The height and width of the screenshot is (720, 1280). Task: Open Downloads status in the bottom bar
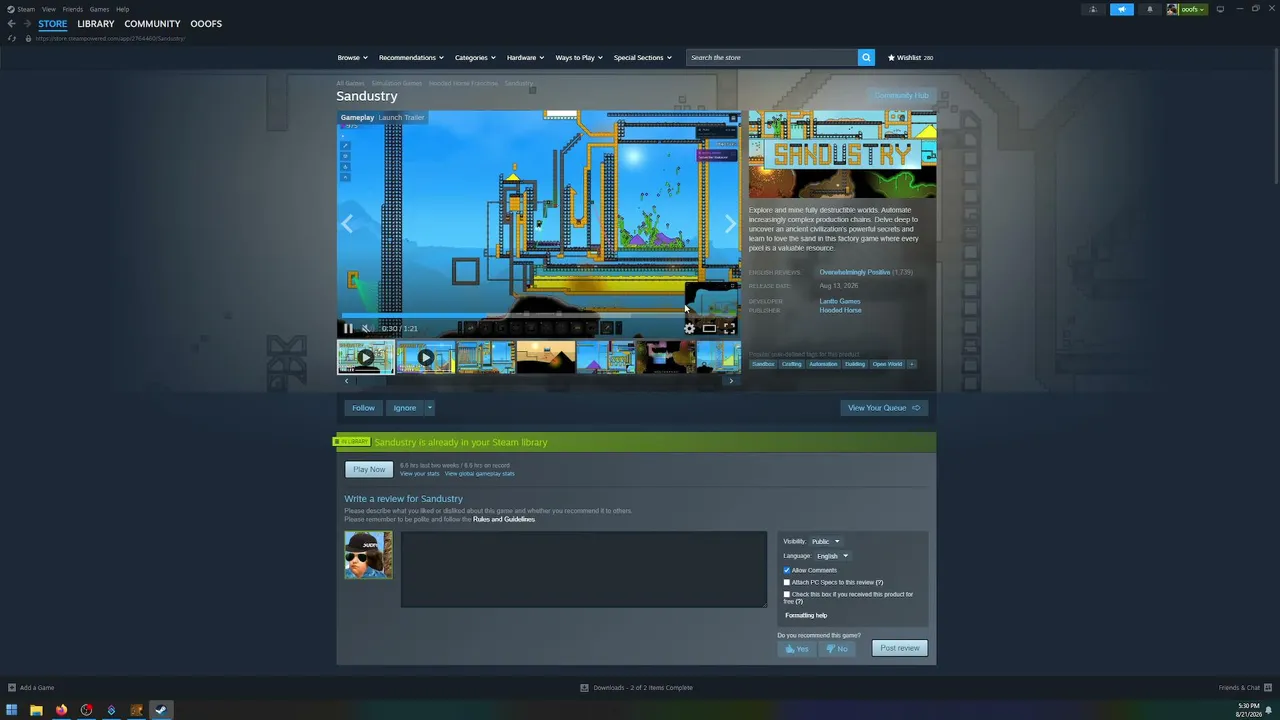point(637,688)
